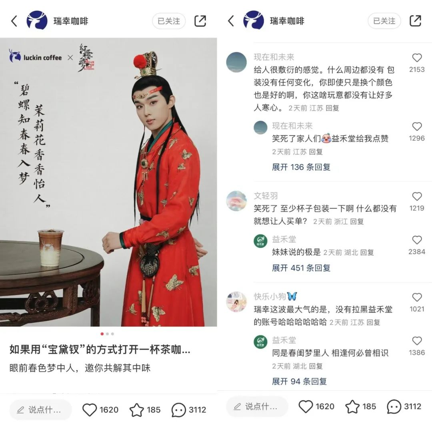This screenshot has width=432, height=422.
Task: Favorite the post using left panel star icon
Action: coord(137,410)
